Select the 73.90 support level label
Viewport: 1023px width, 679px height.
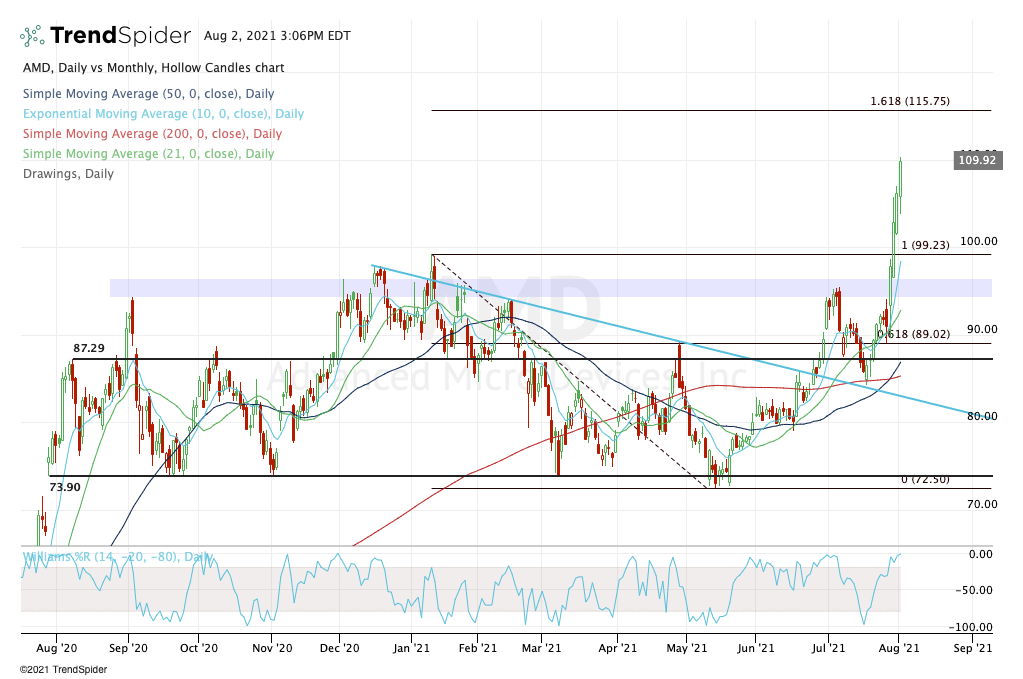[x=66, y=487]
